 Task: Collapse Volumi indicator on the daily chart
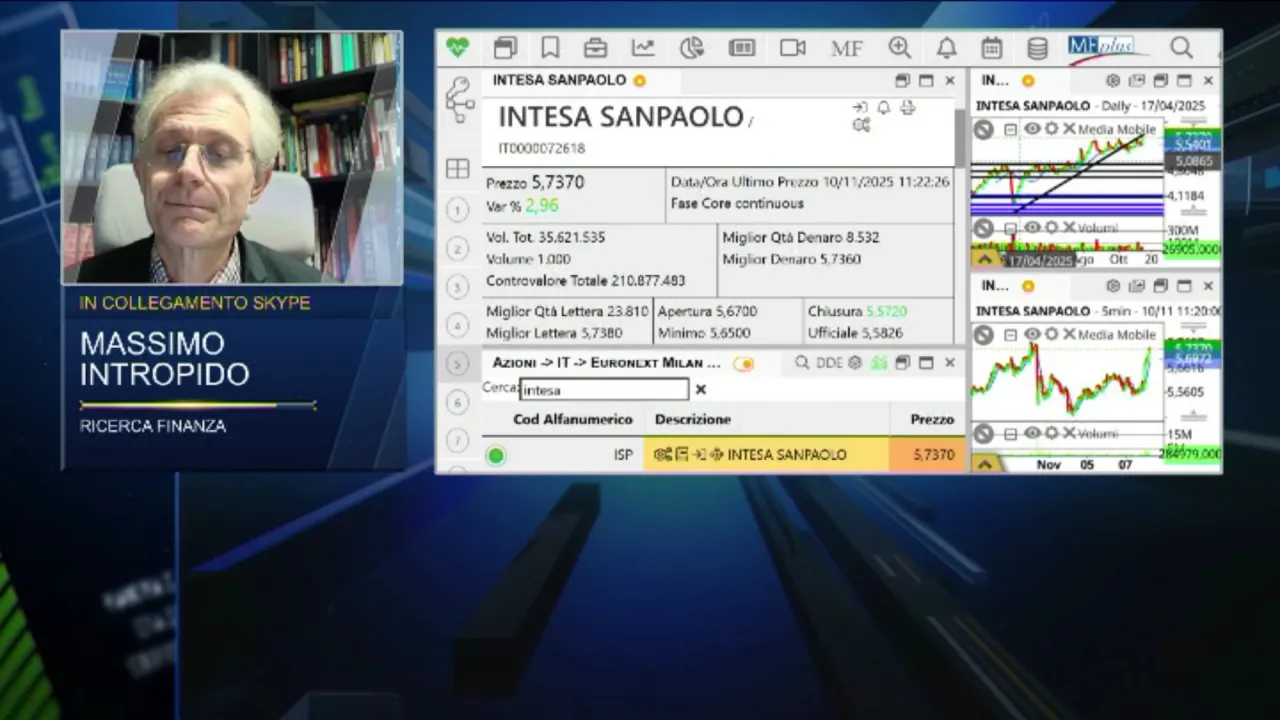(1011, 229)
